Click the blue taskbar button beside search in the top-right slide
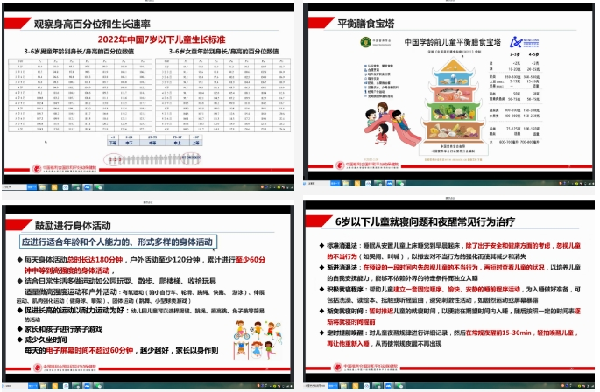 [x=336, y=183]
